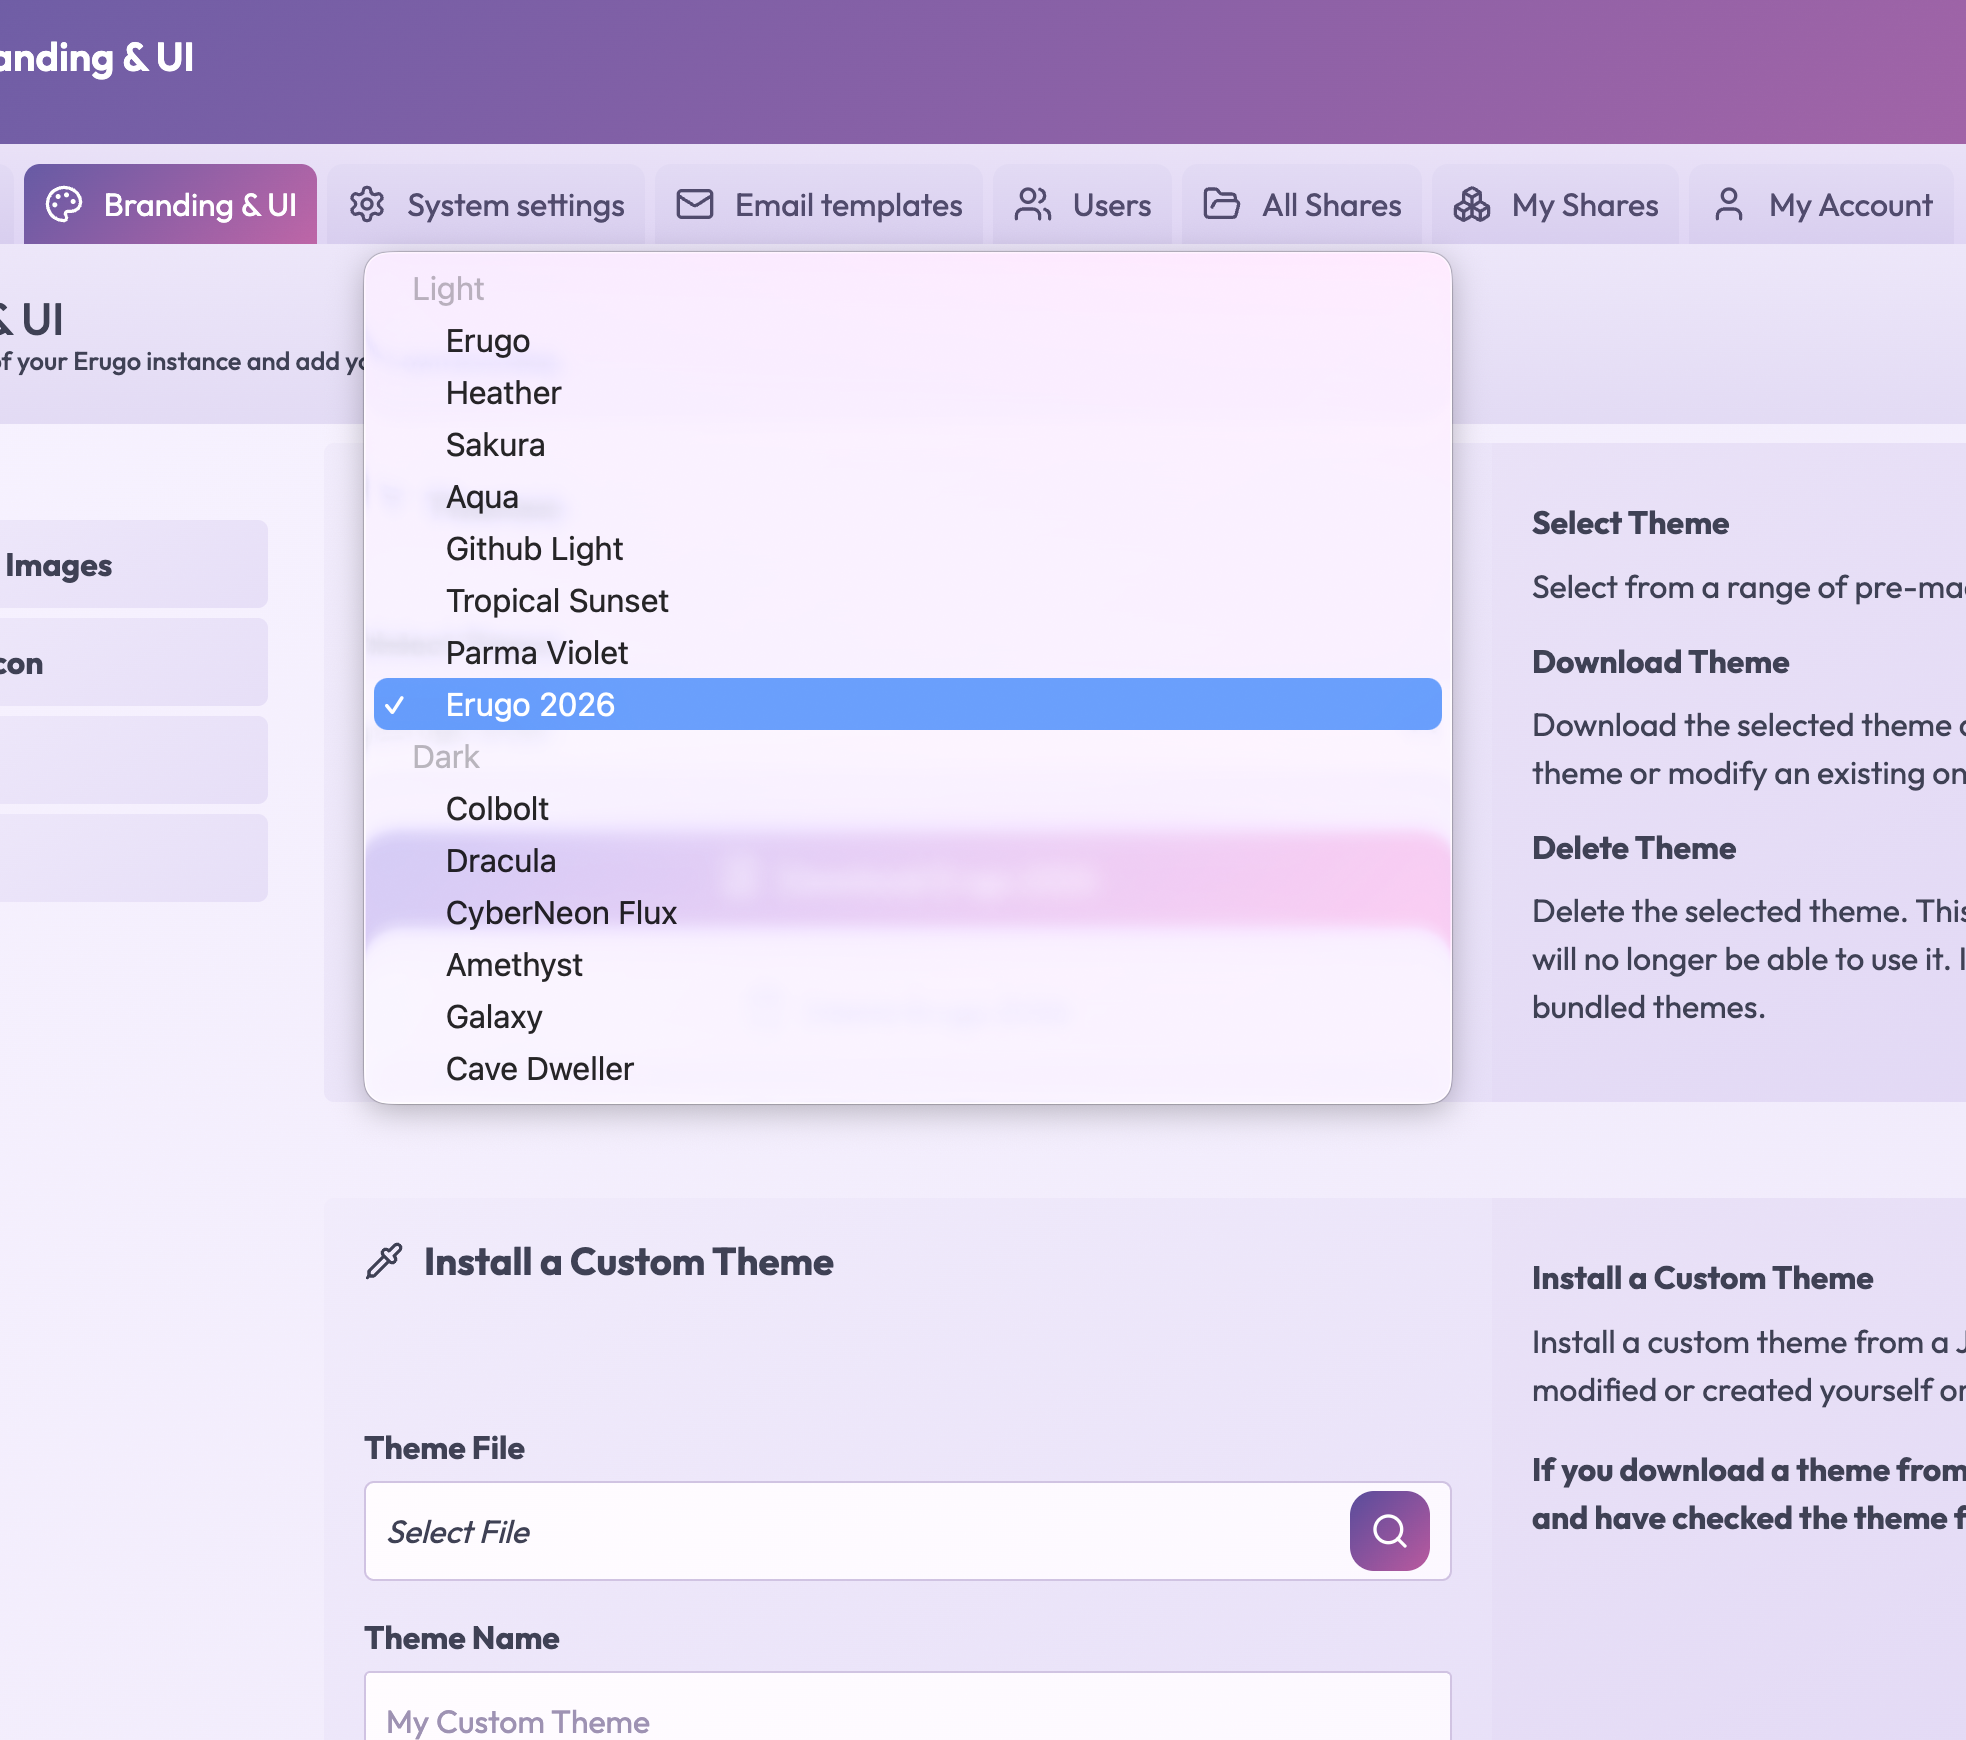Click the eyedropper icon beside Install a Custom Theme

click(x=383, y=1260)
